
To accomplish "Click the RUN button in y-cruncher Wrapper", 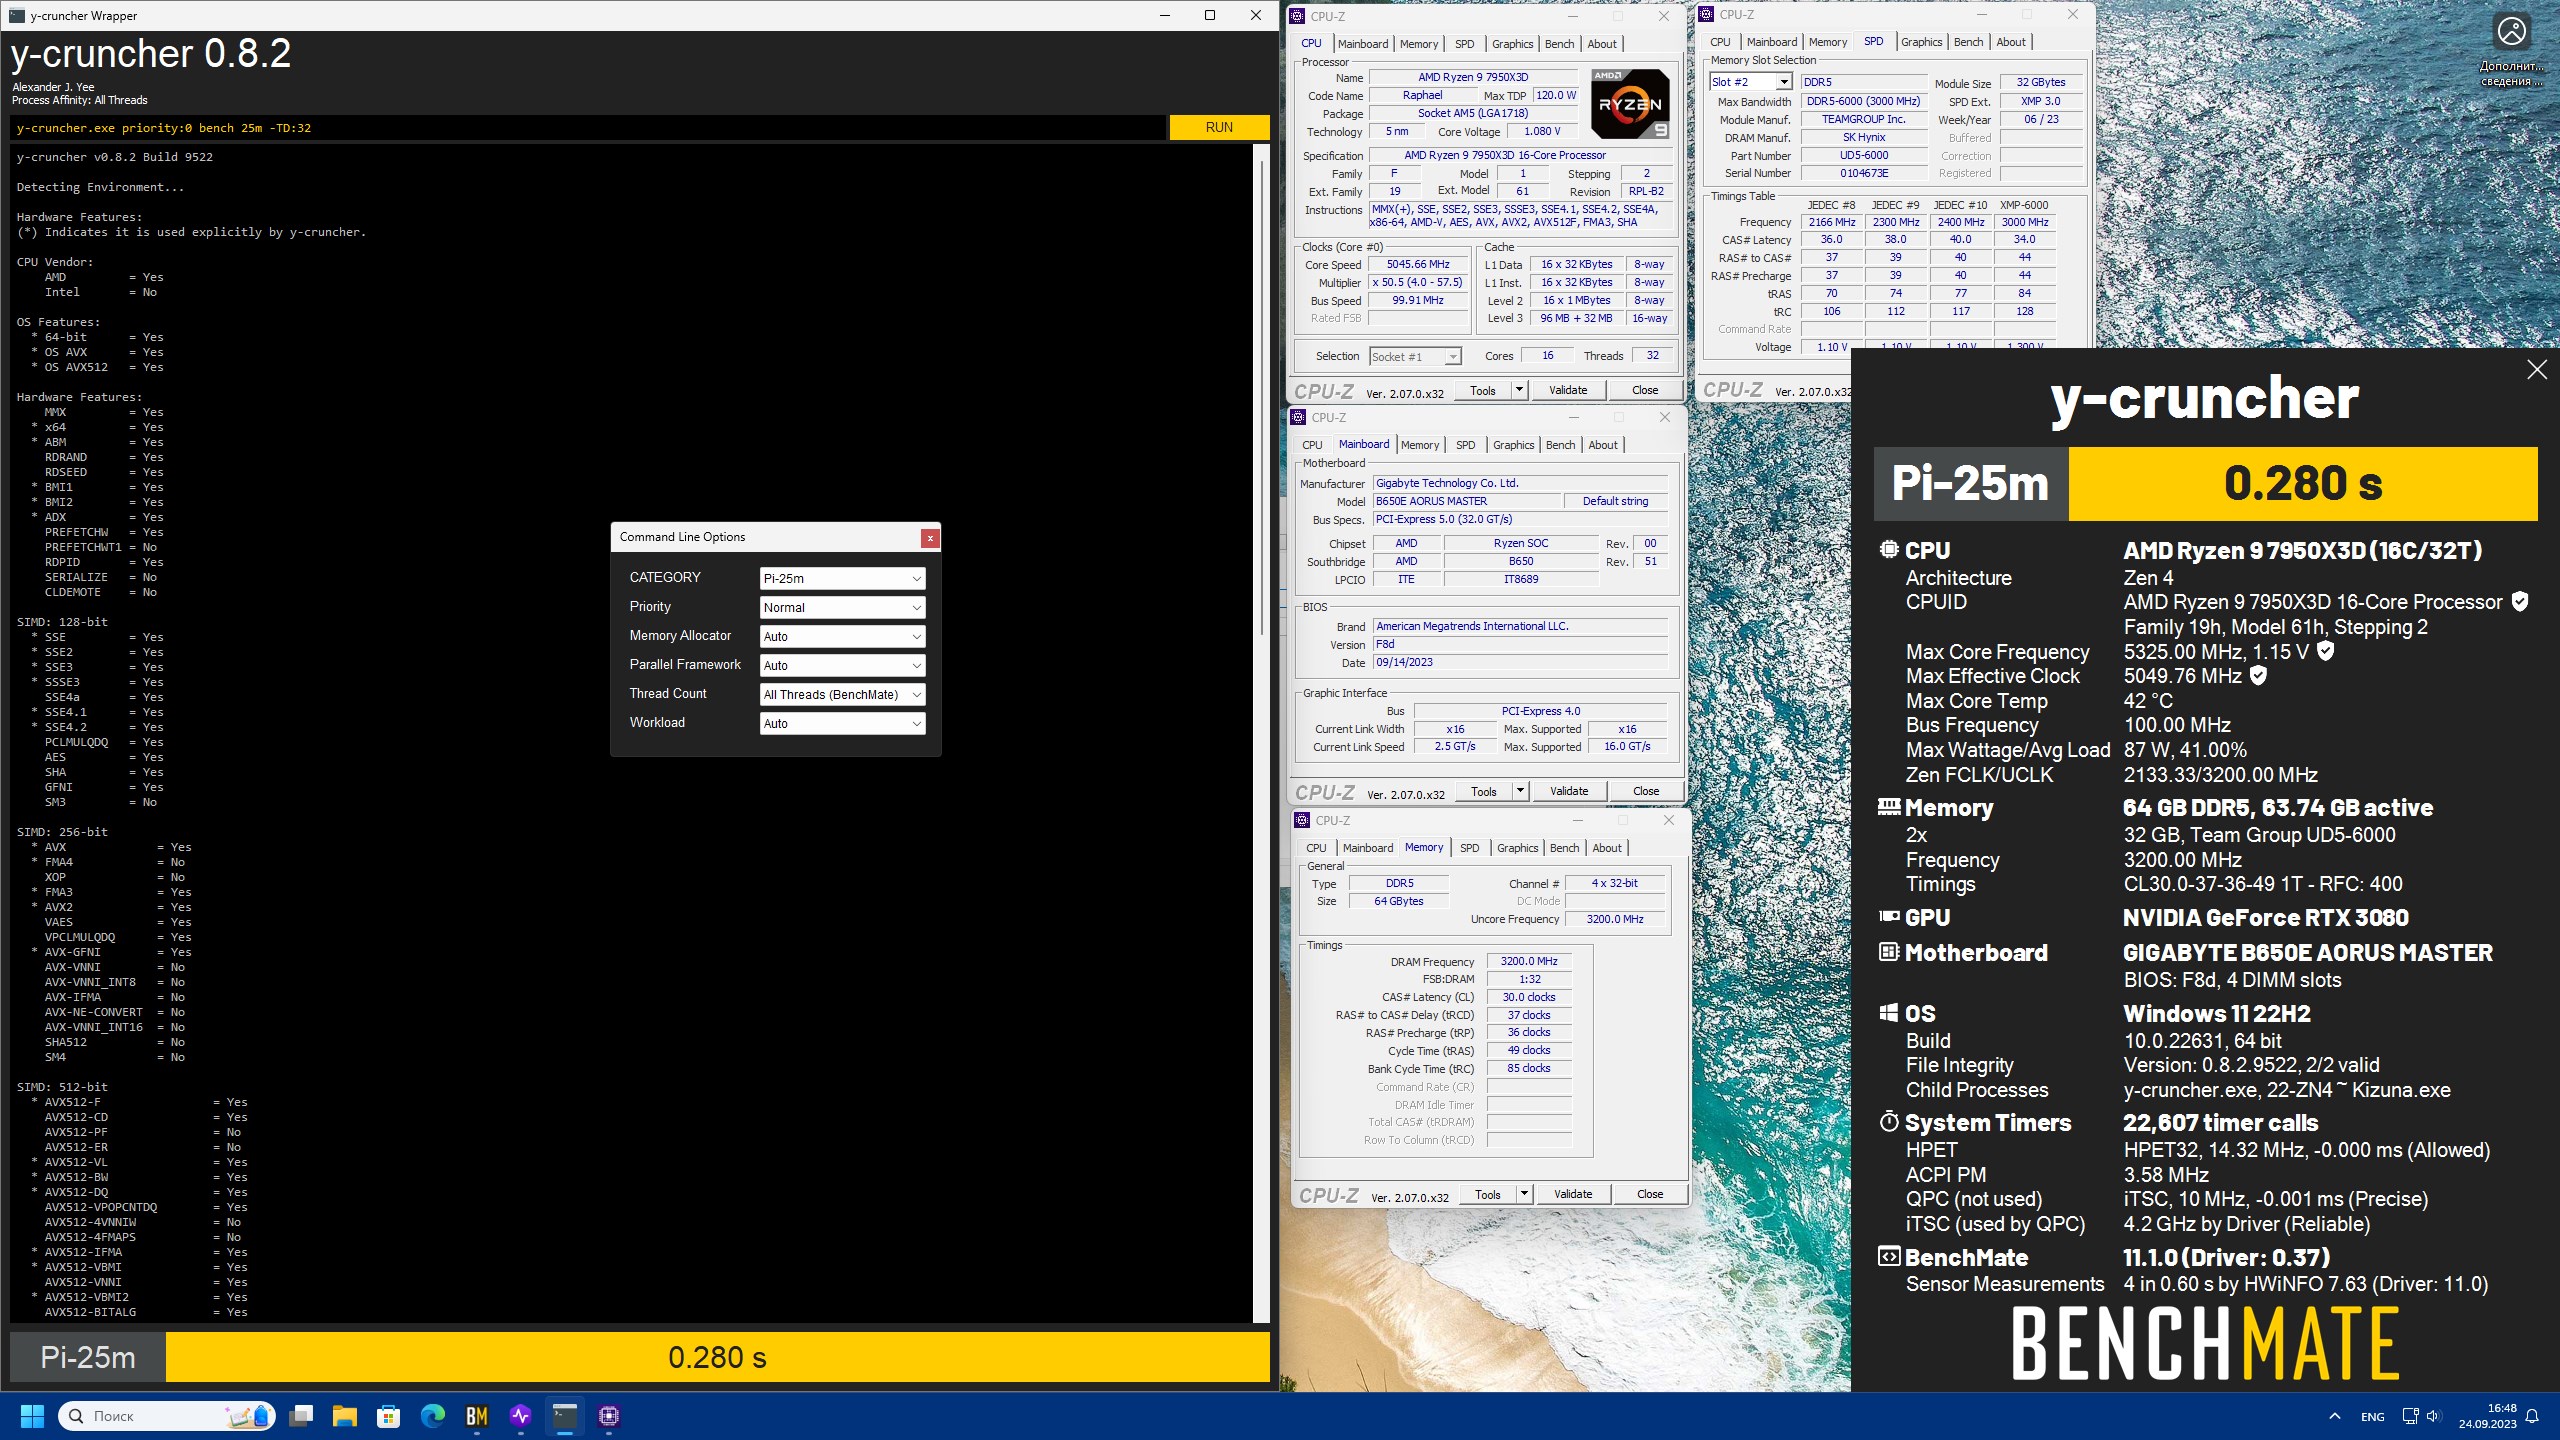I will pyautogui.click(x=1219, y=127).
